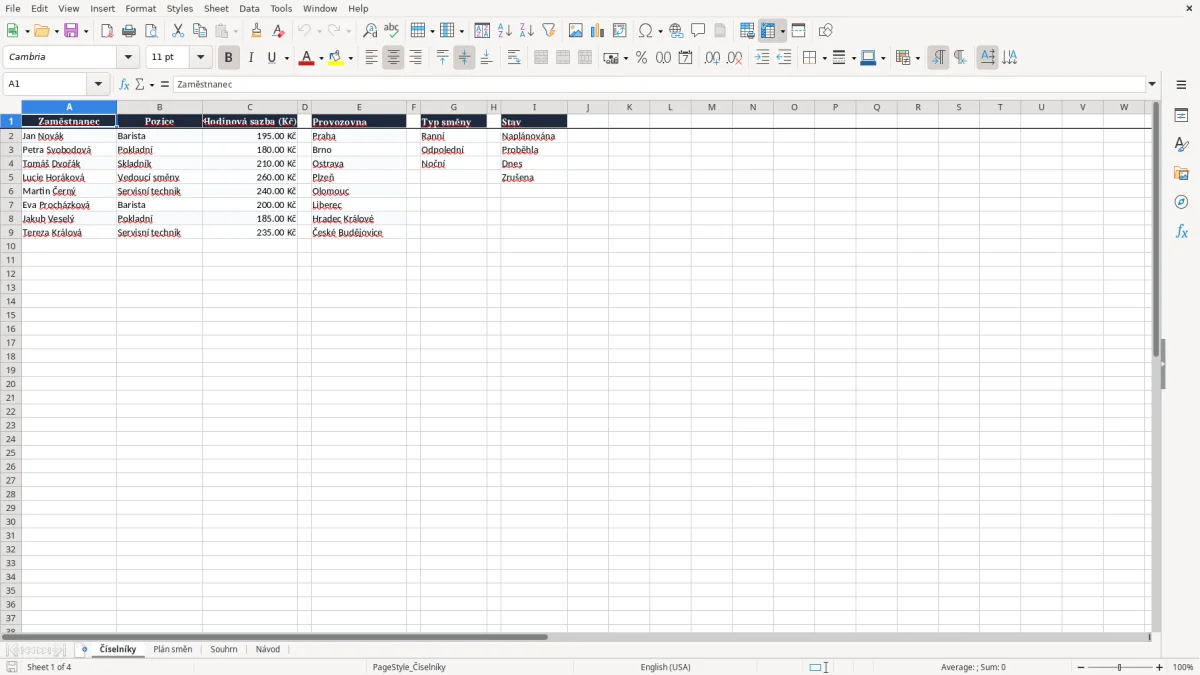Add decimal place icon
Screen dimensions: 1200x675
(712, 58)
